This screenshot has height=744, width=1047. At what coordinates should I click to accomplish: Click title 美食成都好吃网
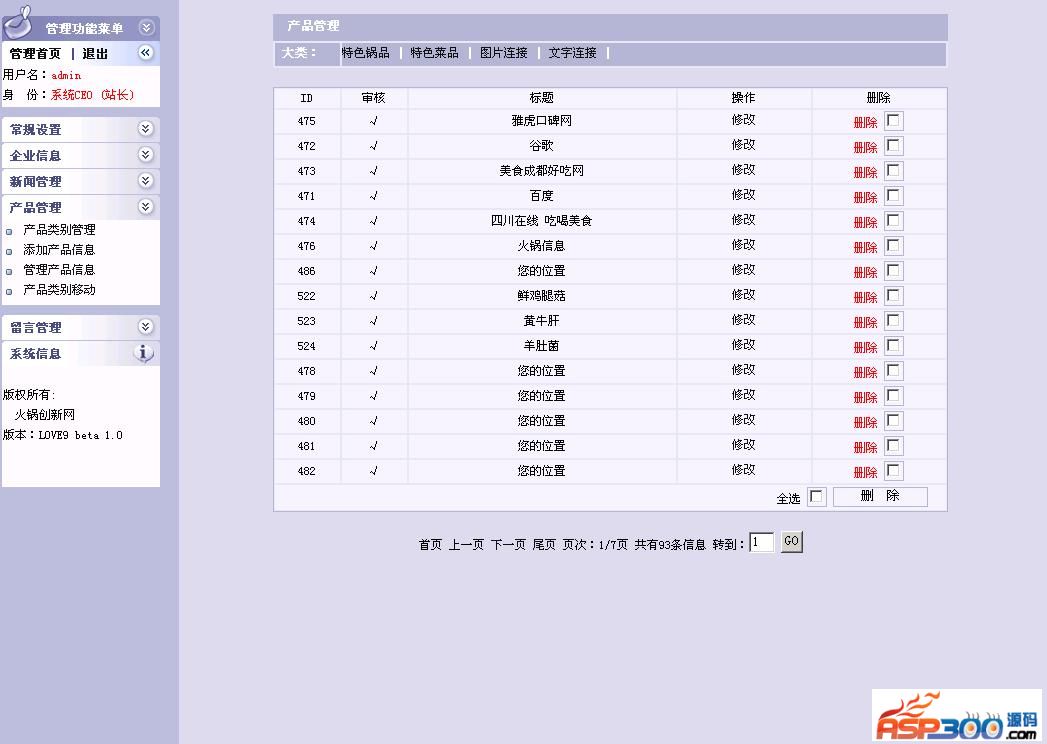pos(542,171)
